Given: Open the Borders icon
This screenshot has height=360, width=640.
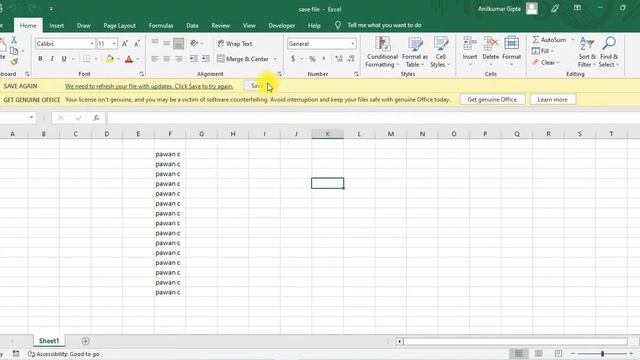Looking at the screenshot, I should 87,59.
